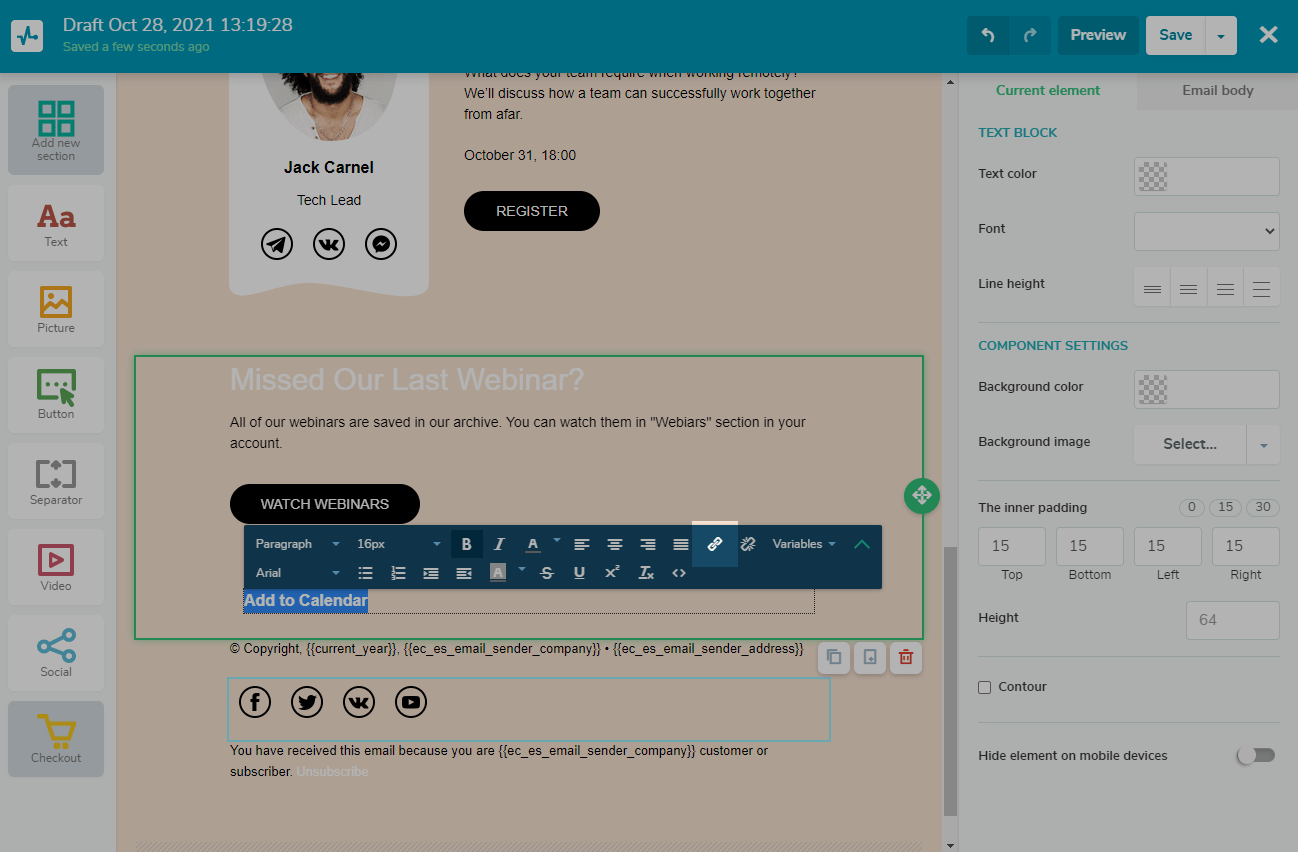Image resolution: width=1298 pixels, height=852 pixels.
Task: Toggle italic formatting
Action: 499,544
